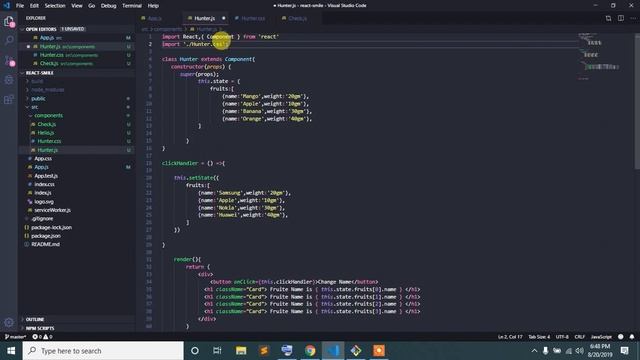The height and width of the screenshot is (360, 640).
Task: Change JavaScript language mode in status bar
Action: tap(601, 337)
